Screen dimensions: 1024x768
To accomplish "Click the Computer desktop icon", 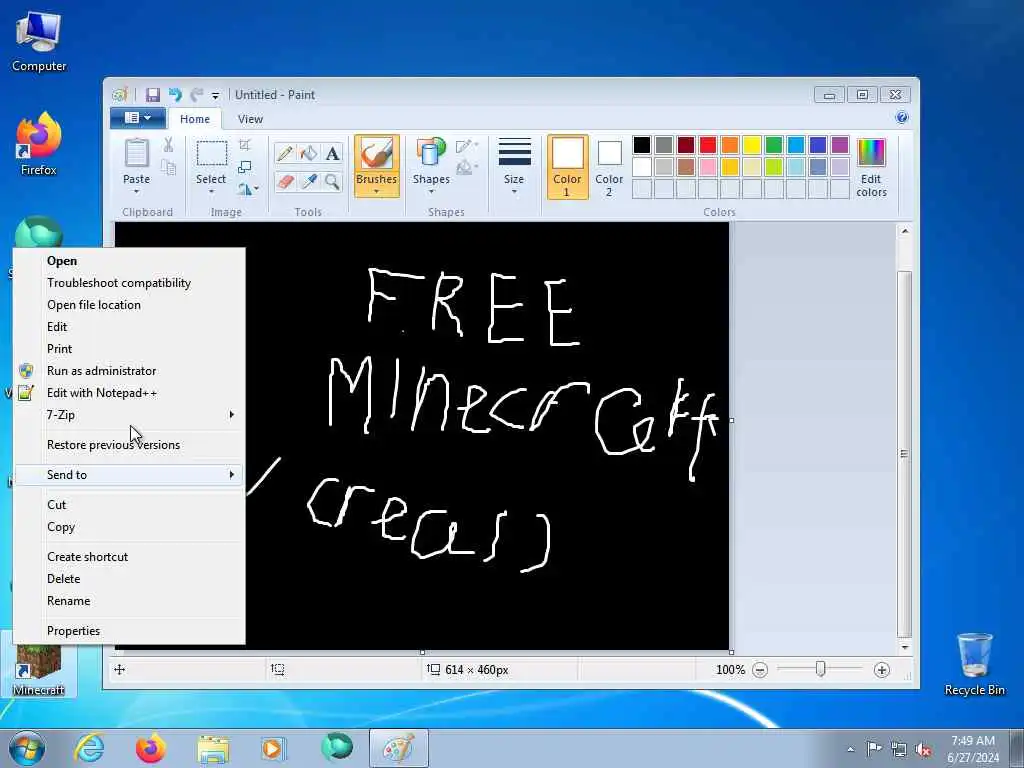I will pyautogui.click(x=39, y=42).
